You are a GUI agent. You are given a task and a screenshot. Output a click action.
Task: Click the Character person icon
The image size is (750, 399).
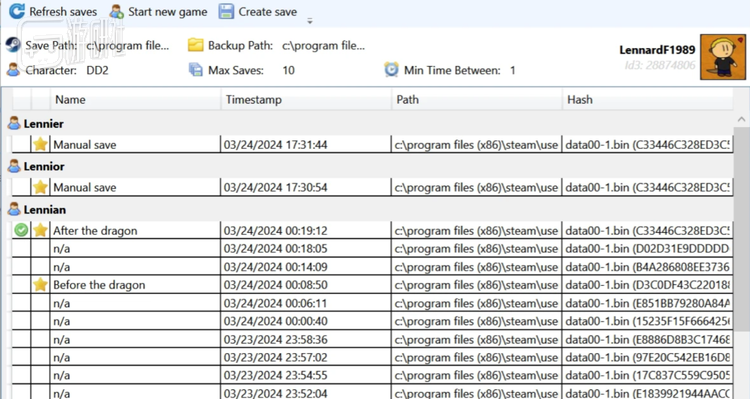pos(13,70)
